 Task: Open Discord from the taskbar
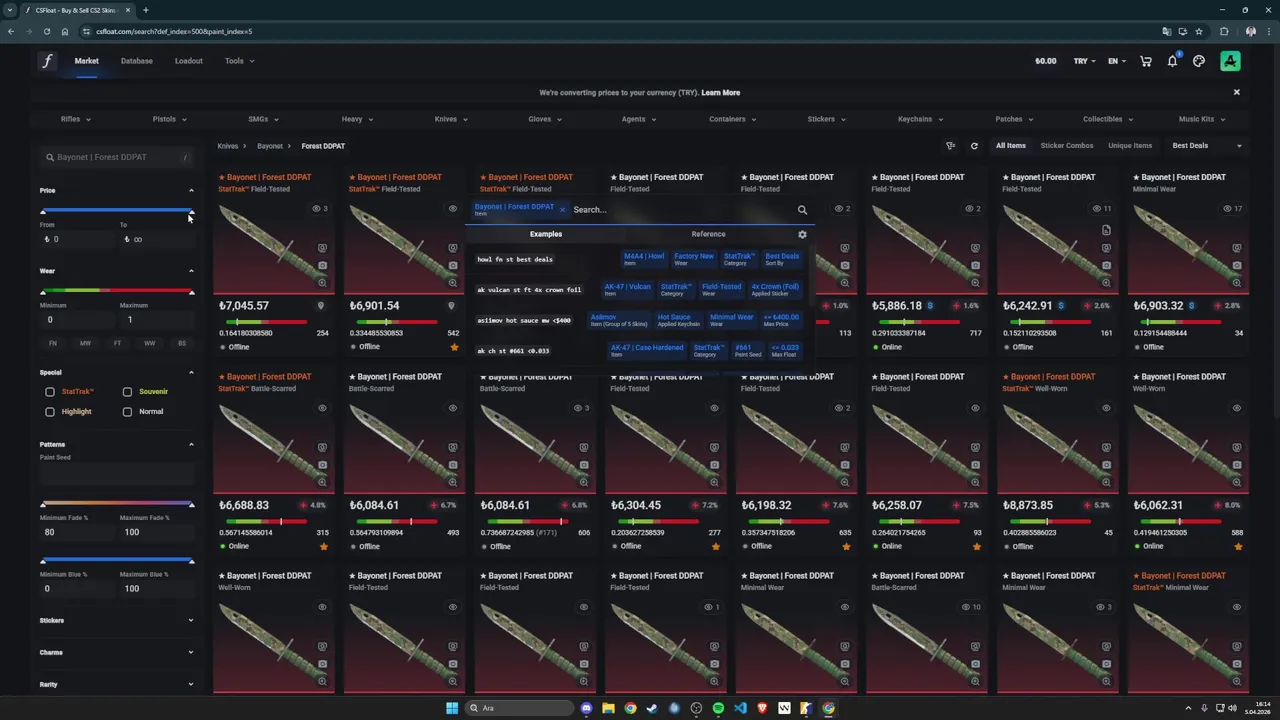coord(586,708)
